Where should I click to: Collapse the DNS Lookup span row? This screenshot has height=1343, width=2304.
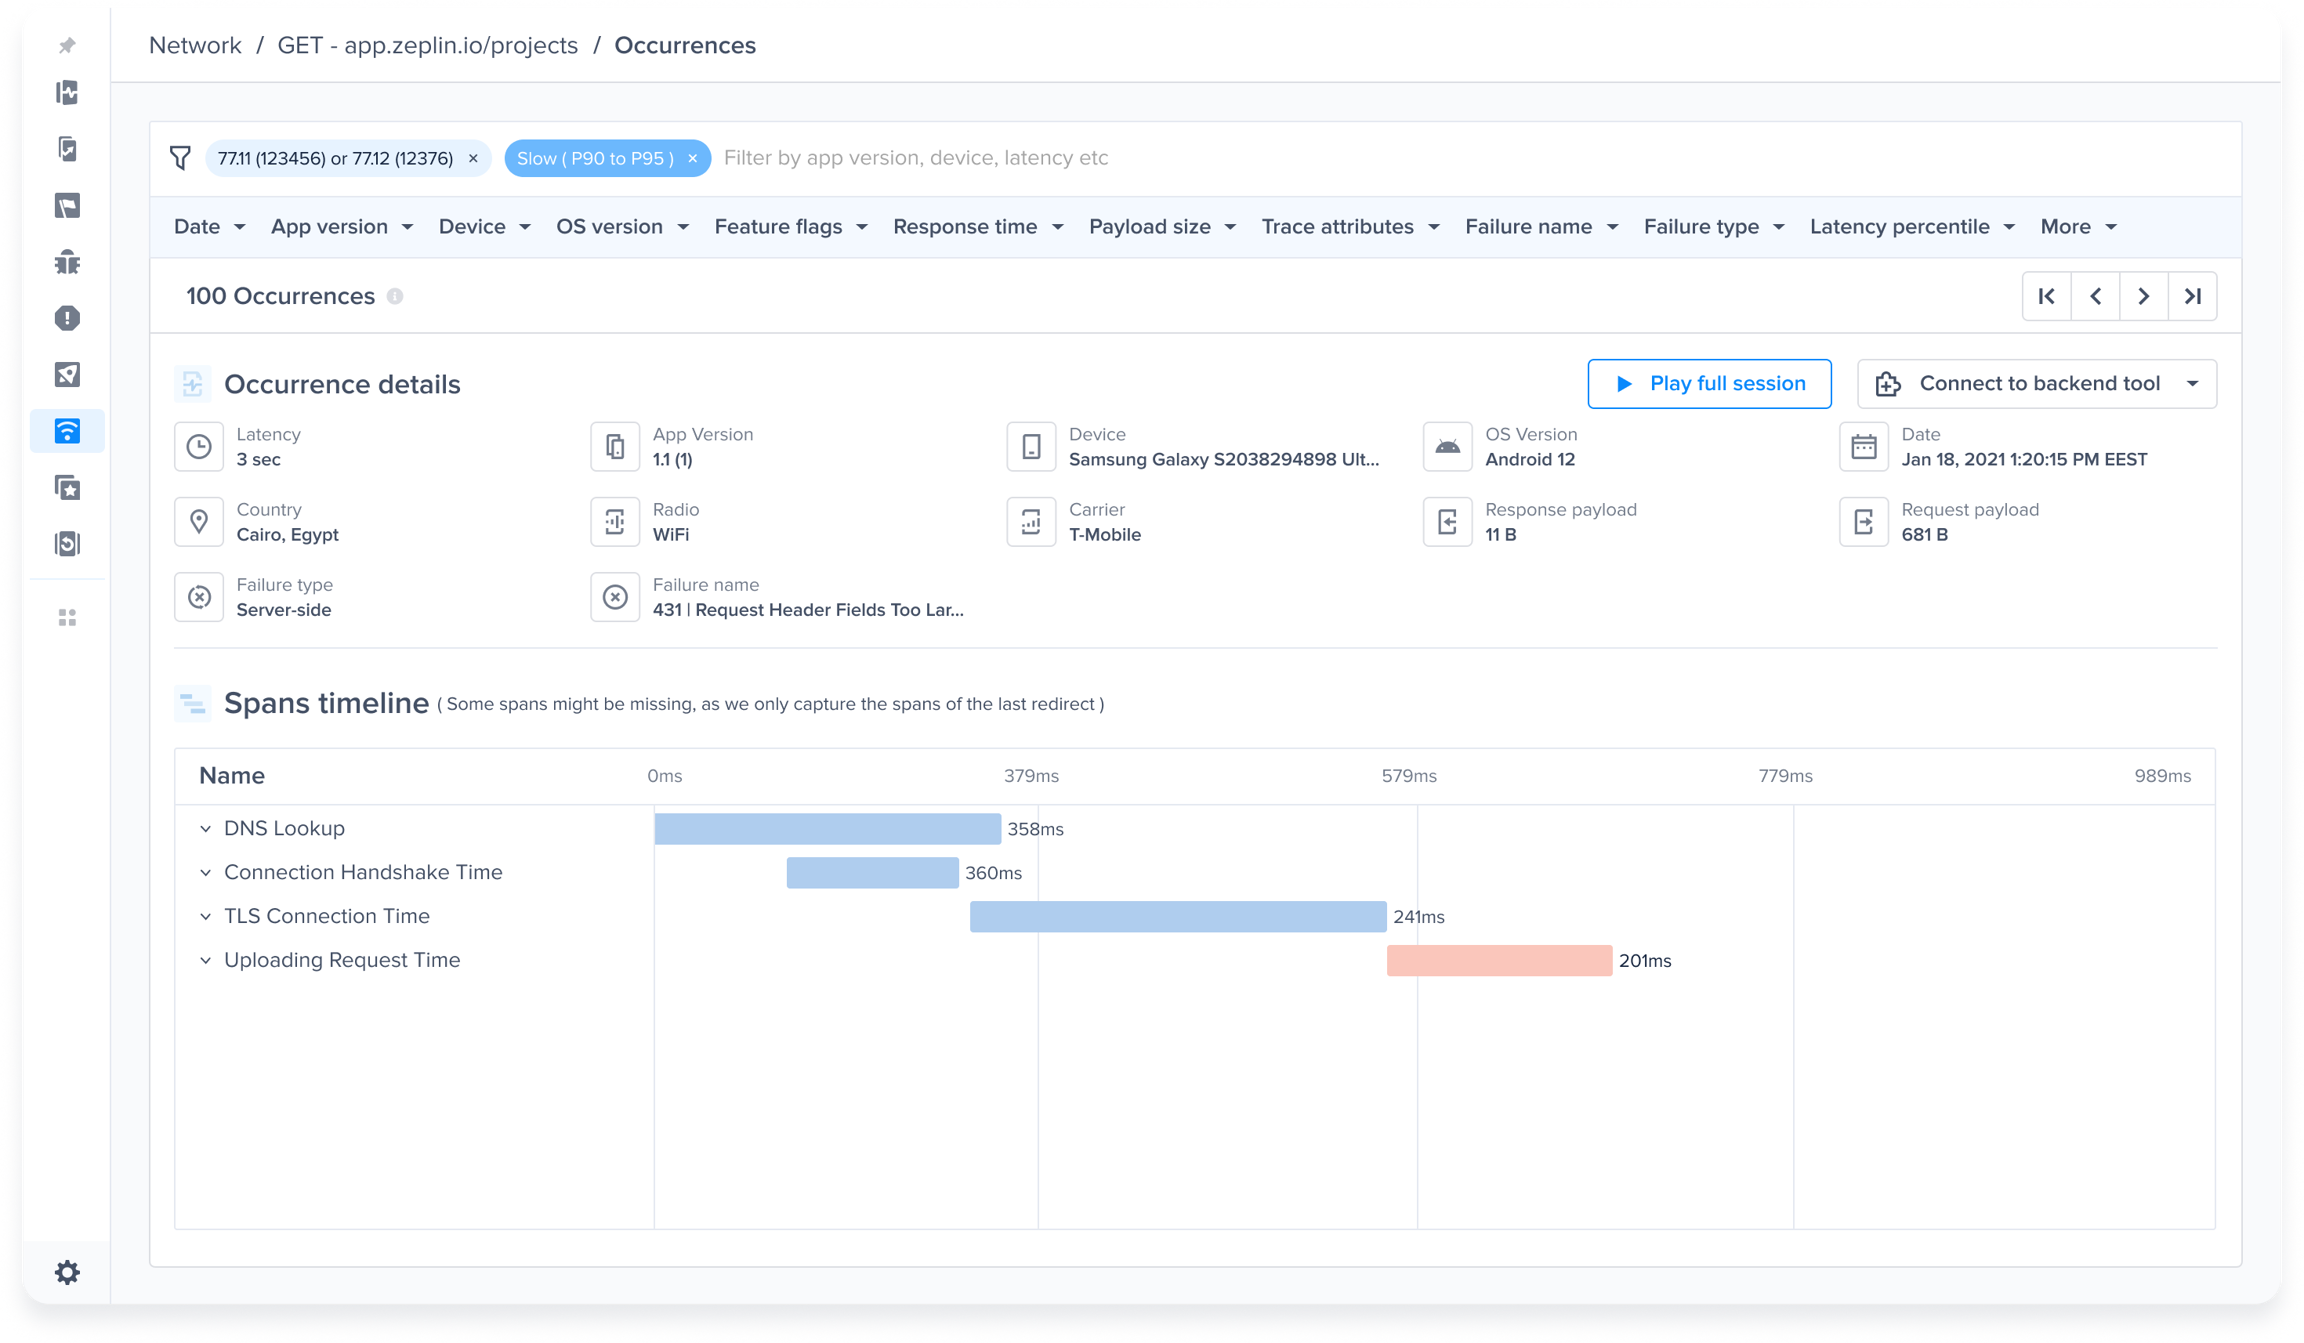pyautogui.click(x=205, y=829)
